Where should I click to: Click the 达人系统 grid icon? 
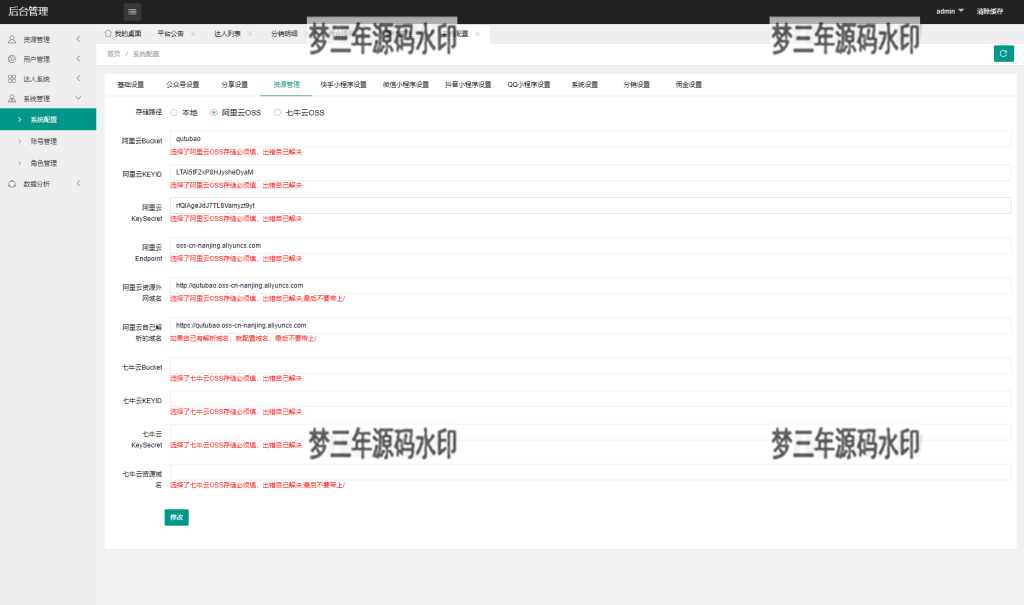click(x=12, y=79)
